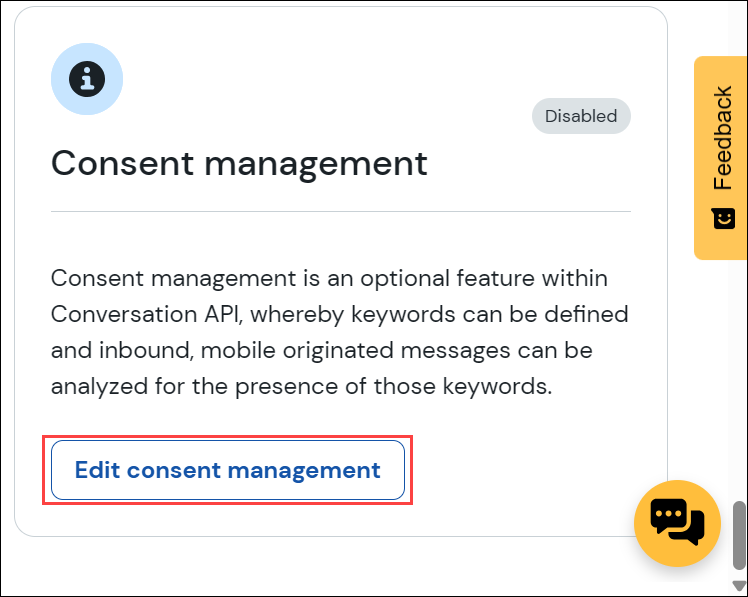This screenshot has height=597, width=748.
Task: Click Edit consent management button
Action: pos(228,470)
